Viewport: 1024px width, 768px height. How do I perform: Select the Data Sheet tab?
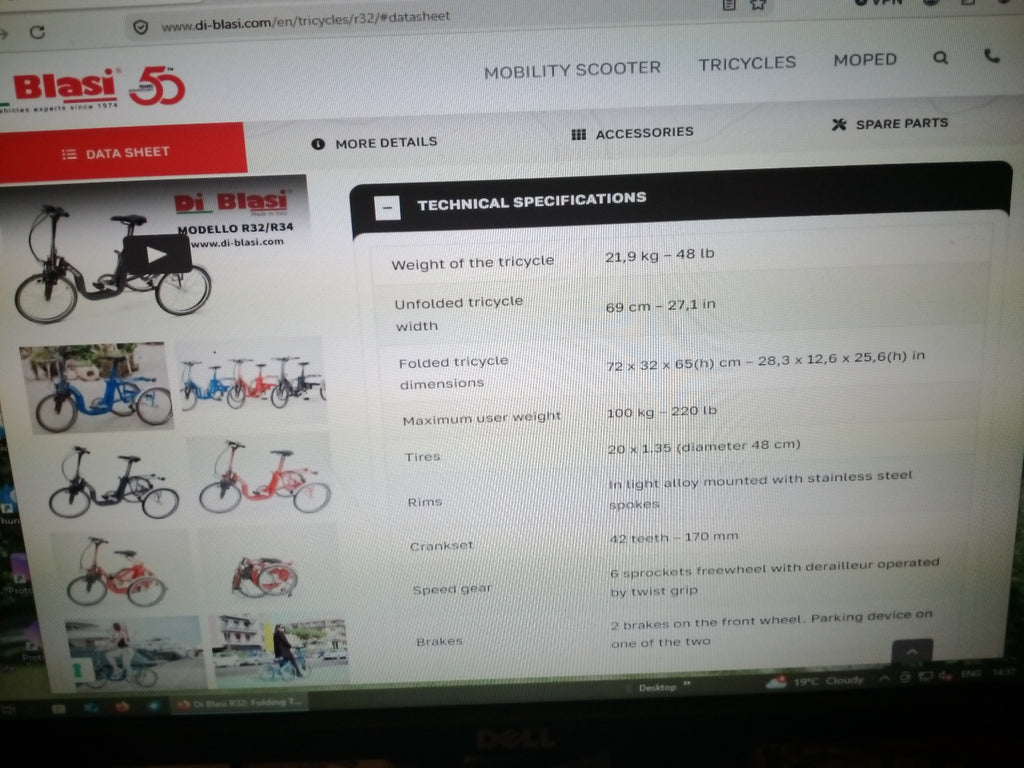(x=122, y=152)
